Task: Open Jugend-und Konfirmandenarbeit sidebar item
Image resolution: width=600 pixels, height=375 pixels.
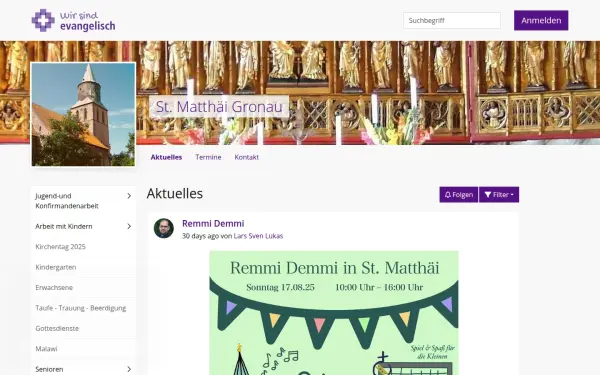Action: pos(67,201)
